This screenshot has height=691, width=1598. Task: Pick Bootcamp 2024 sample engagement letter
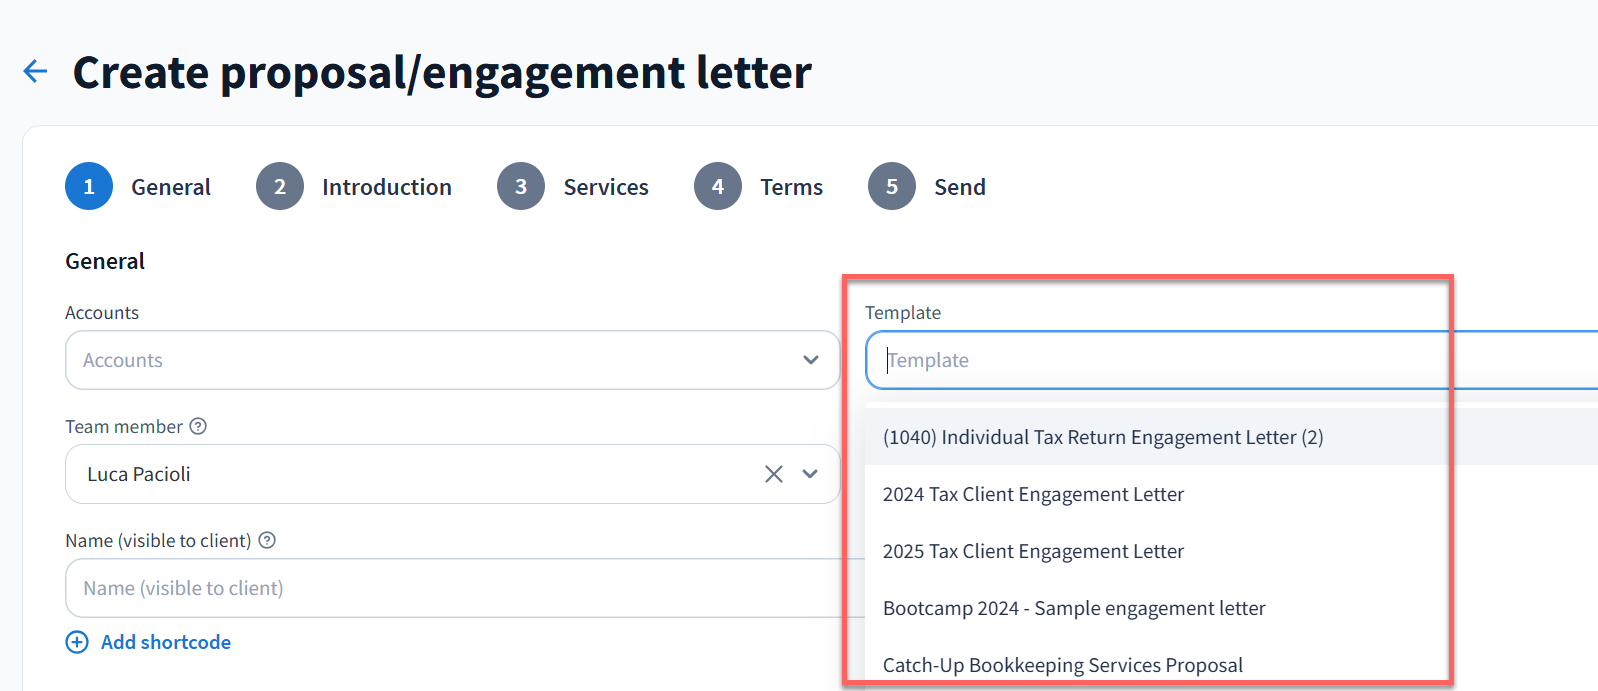coord(1074,608)
